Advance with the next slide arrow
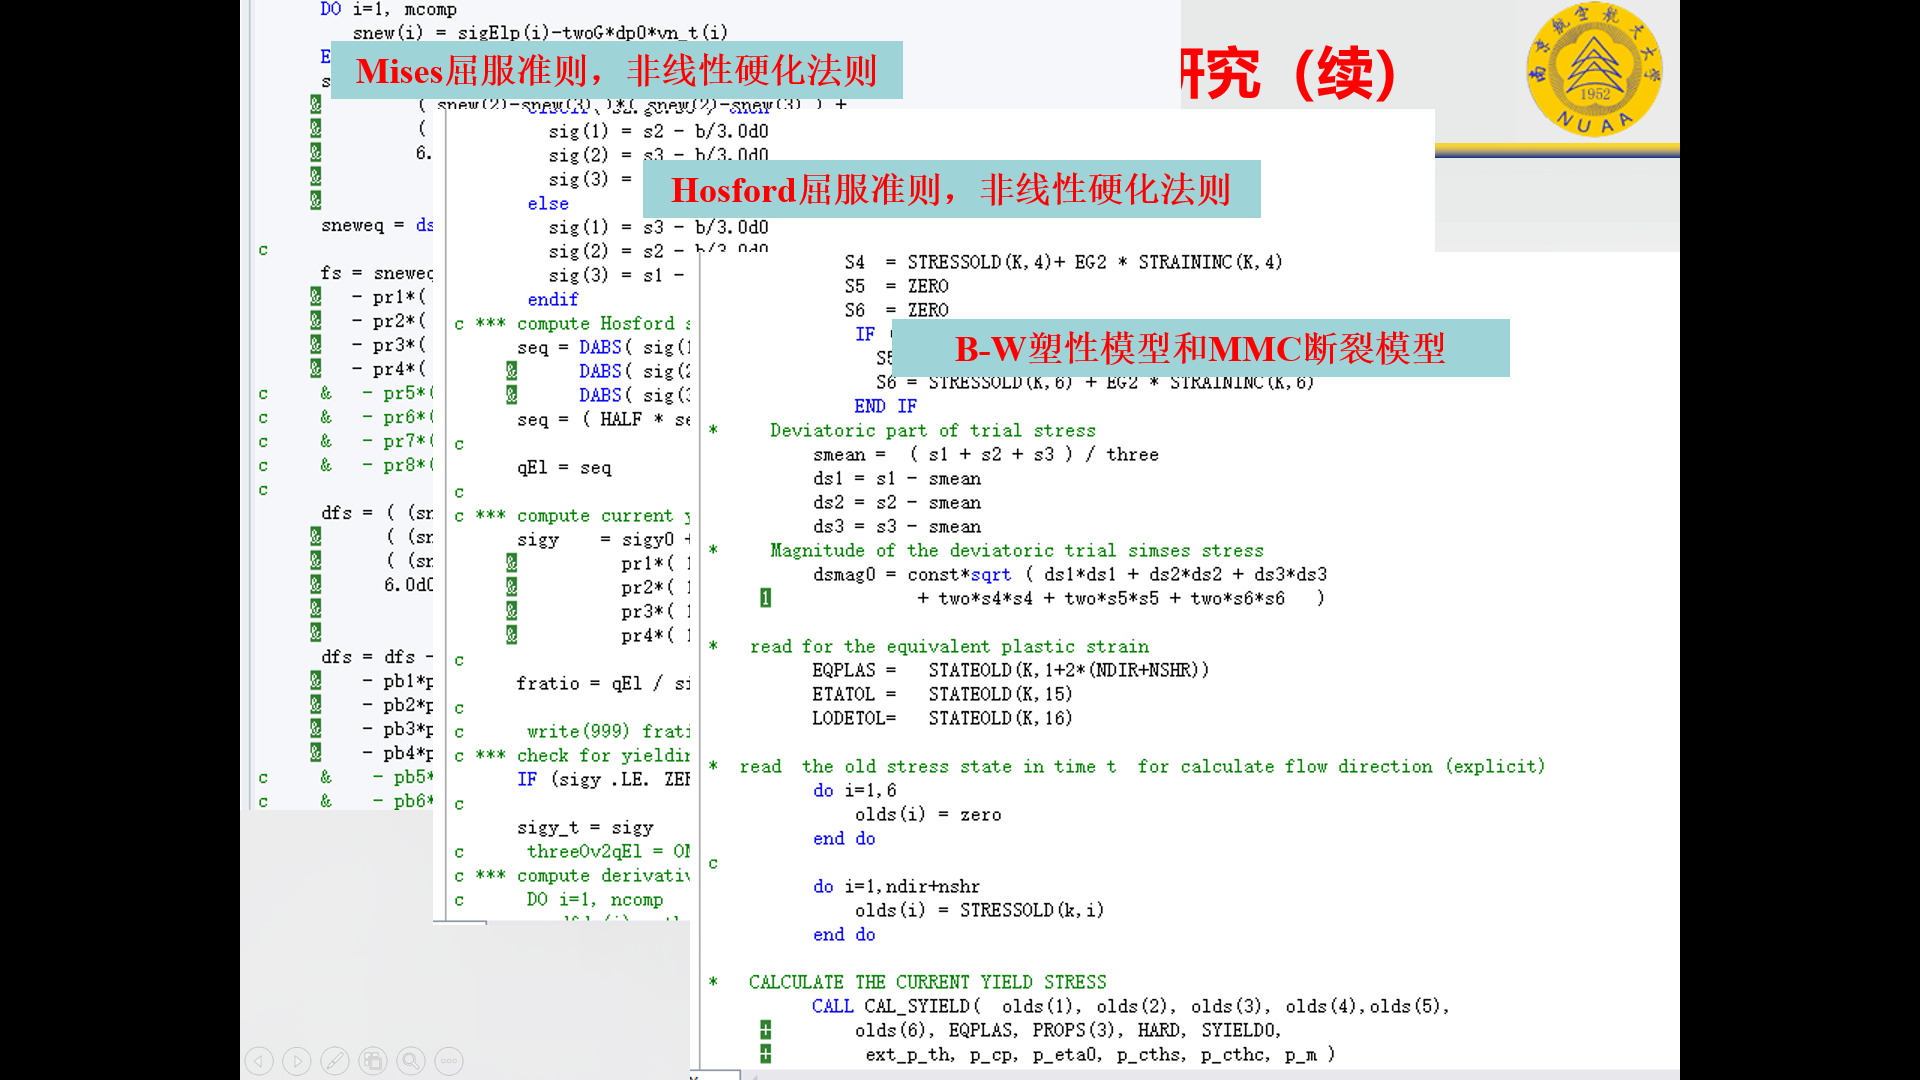This screenshot has height=1080, width=1920. [x=297, y=1061]
